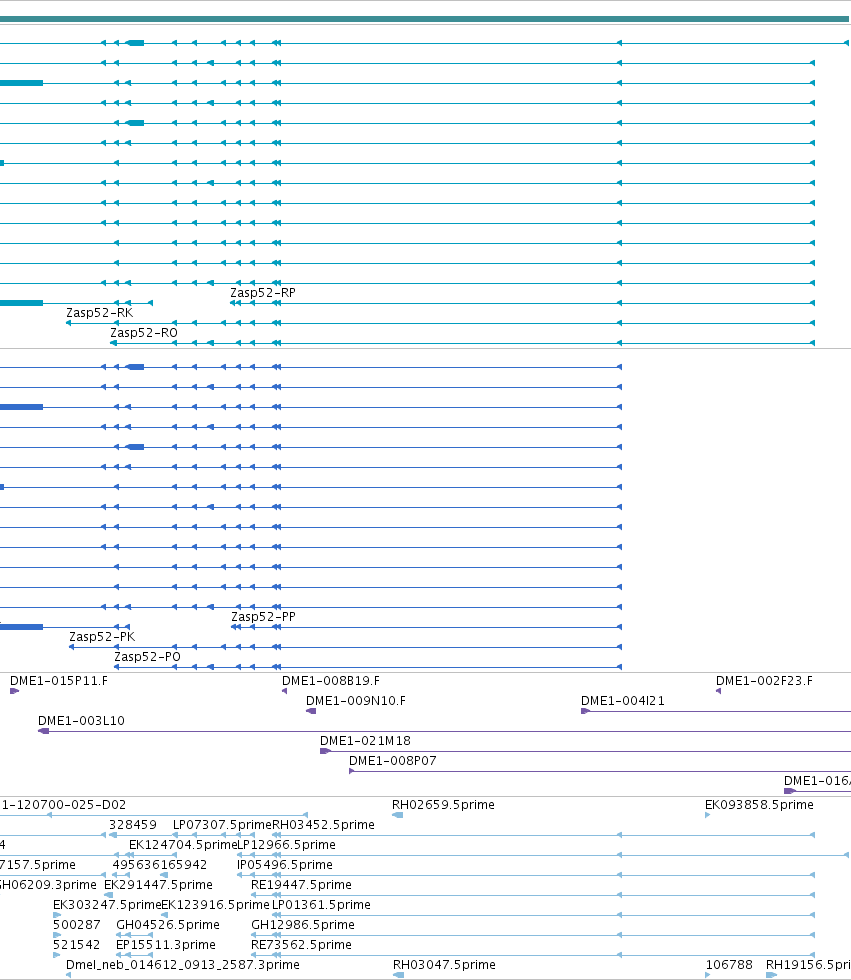Select the Zasp52-PP protein label
The height and width of the screenshot is (980, 851).
pyautogui.click(x=263, y=616)
